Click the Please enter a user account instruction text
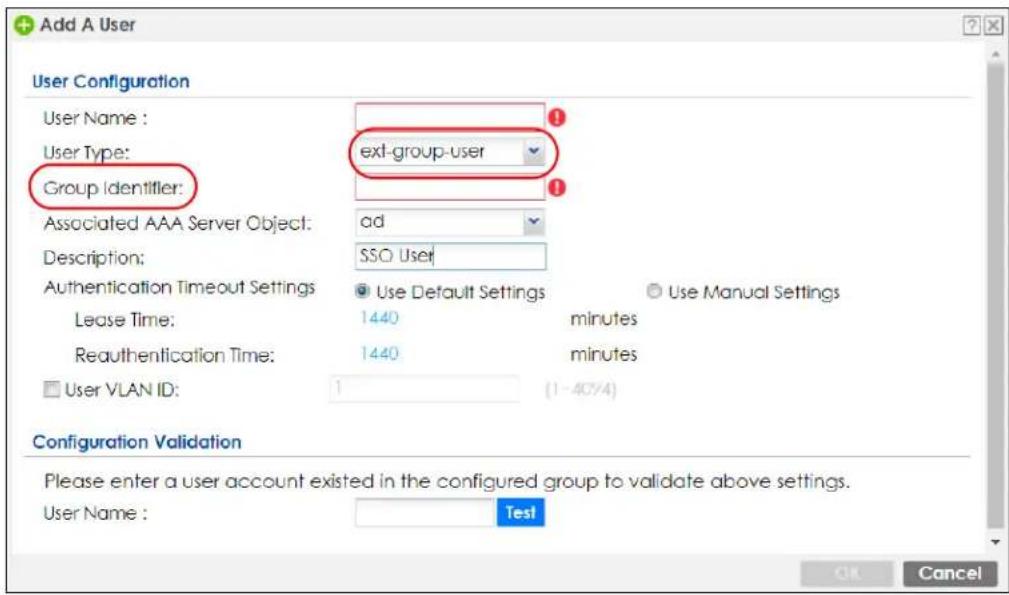Image resolution: width=1009 pixels, height=595 pixels. pos(447,481)
